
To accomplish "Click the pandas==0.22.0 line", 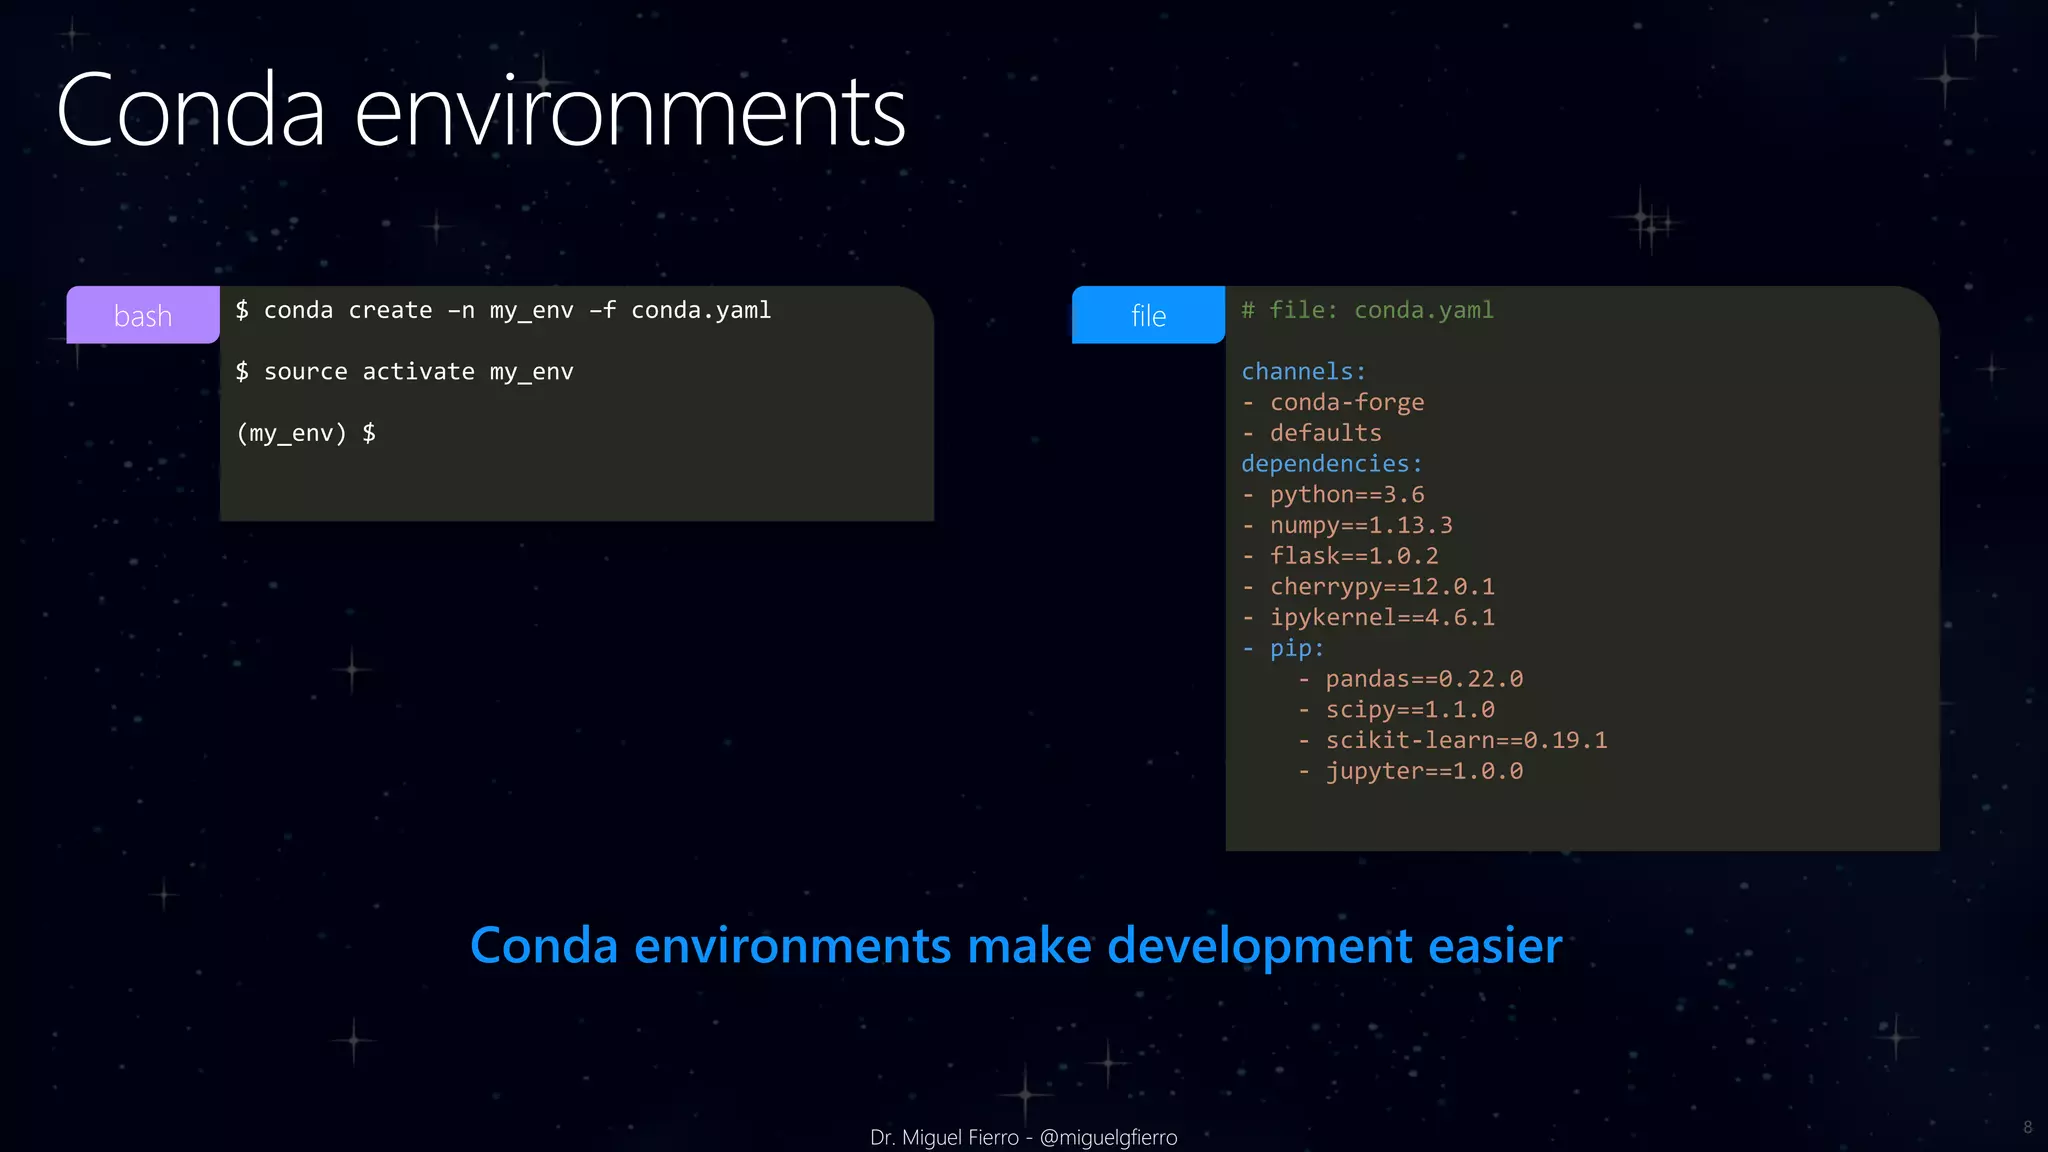I will pyautogui.click(x=1410, y=679).
